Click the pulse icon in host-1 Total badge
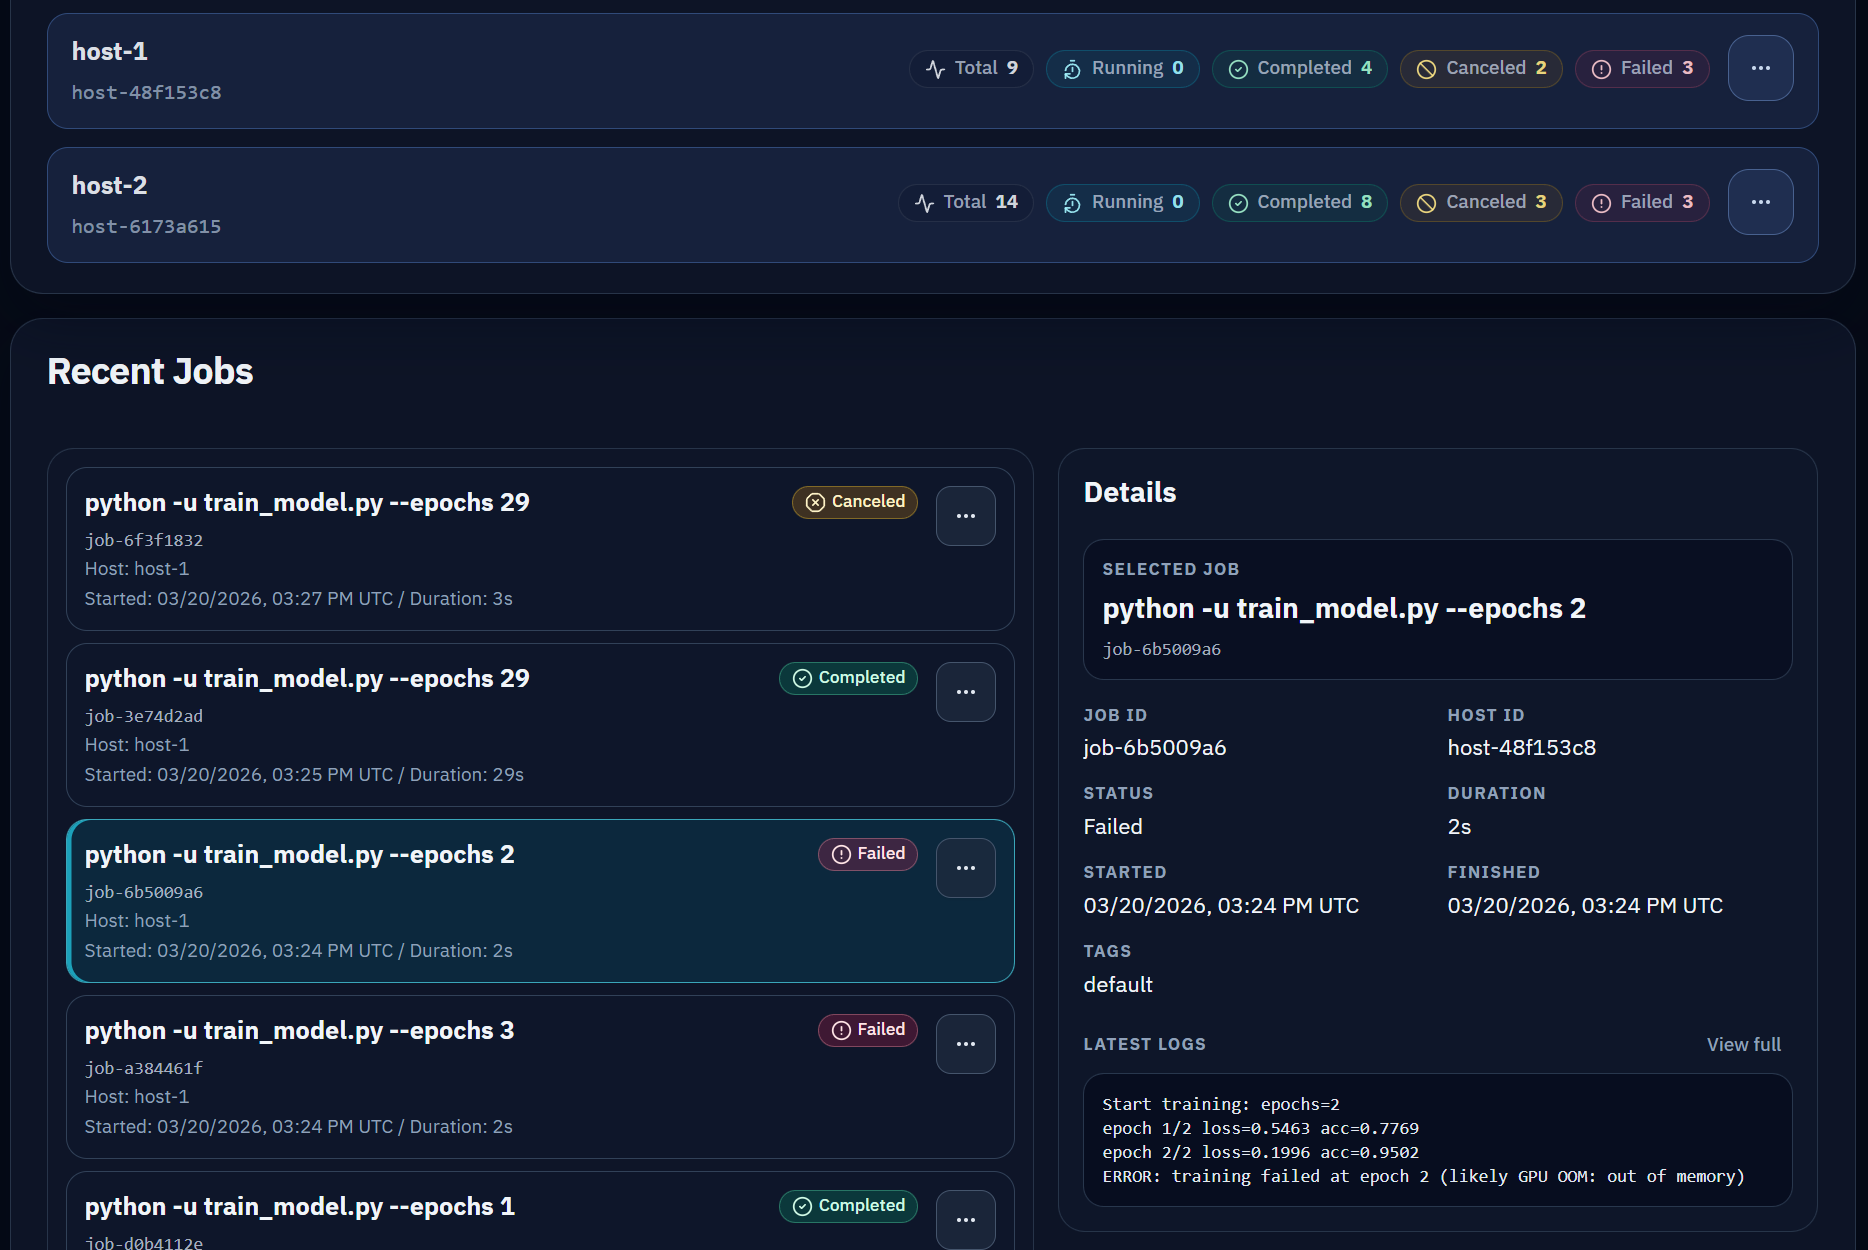 (935, 69)
